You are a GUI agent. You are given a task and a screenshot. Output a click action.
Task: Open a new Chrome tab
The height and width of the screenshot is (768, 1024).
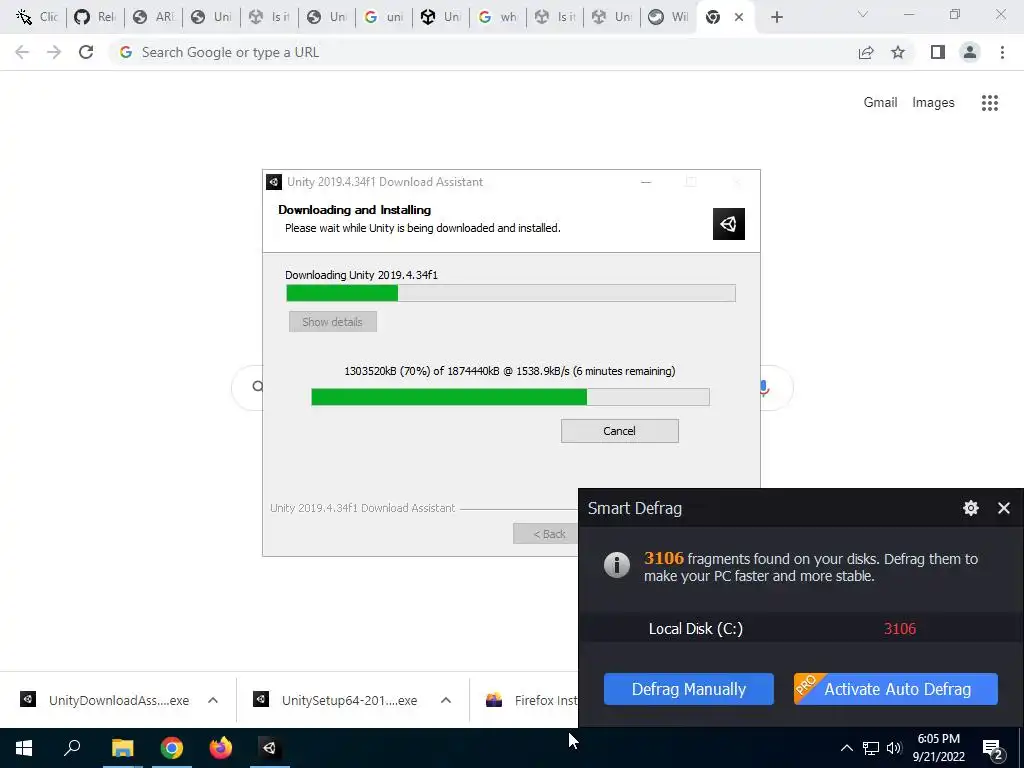(776, 17)
